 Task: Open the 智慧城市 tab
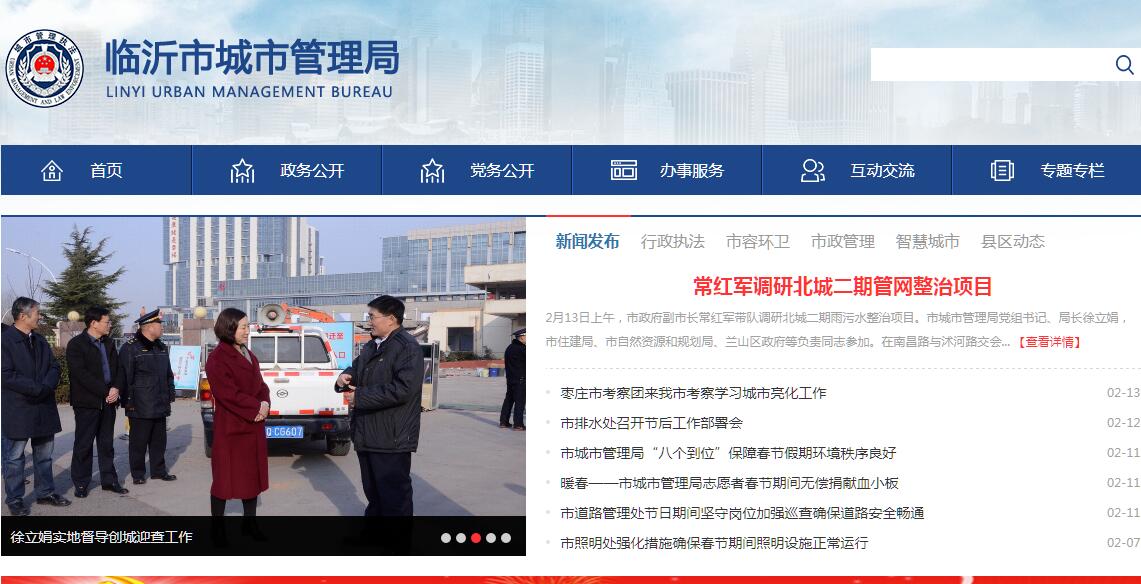click(x=927, y=241)
